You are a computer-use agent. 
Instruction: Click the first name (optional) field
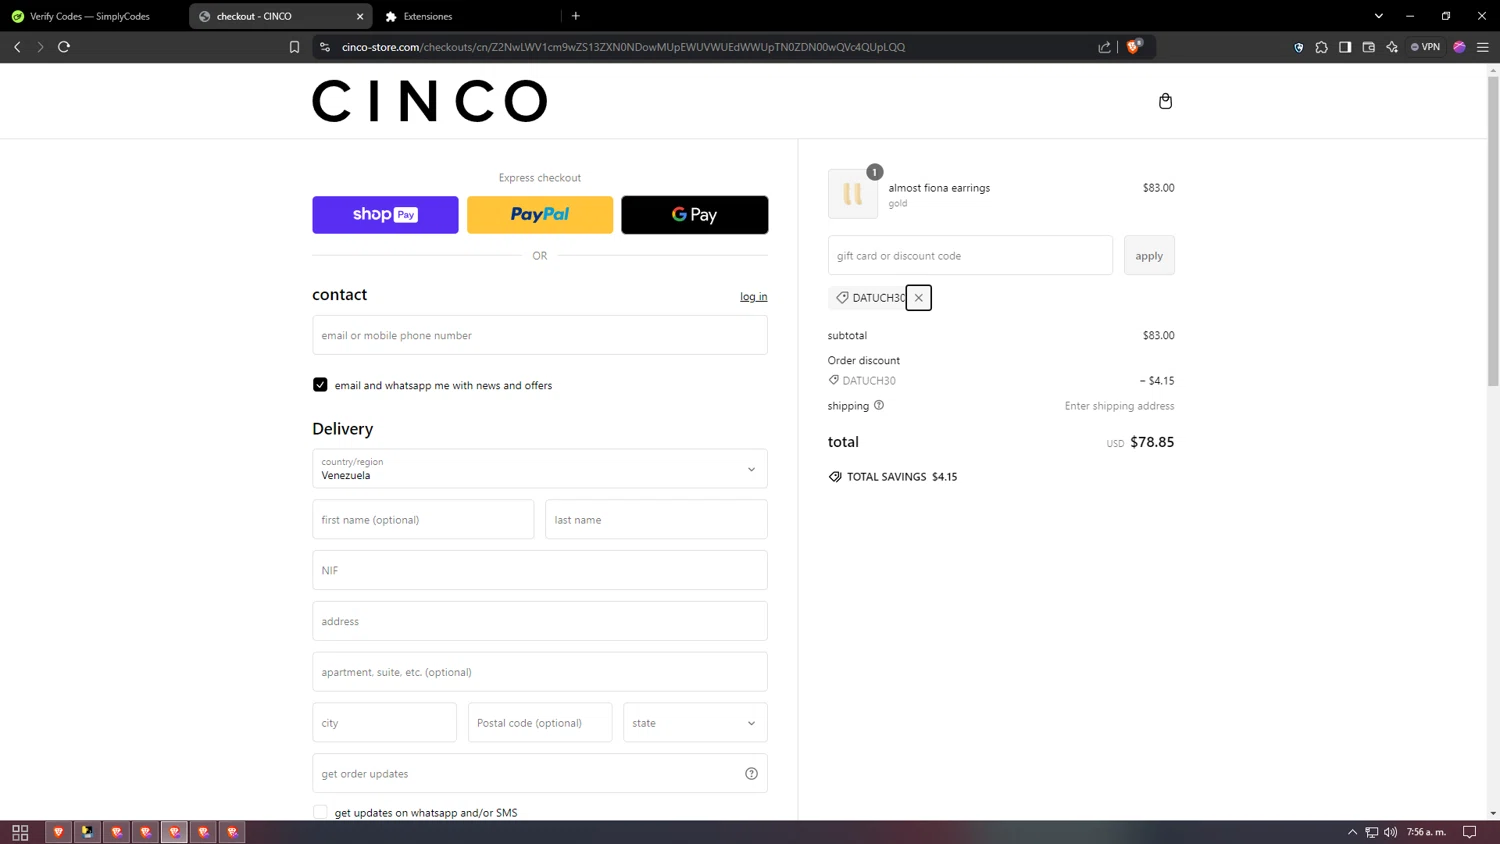click(423, 520)
